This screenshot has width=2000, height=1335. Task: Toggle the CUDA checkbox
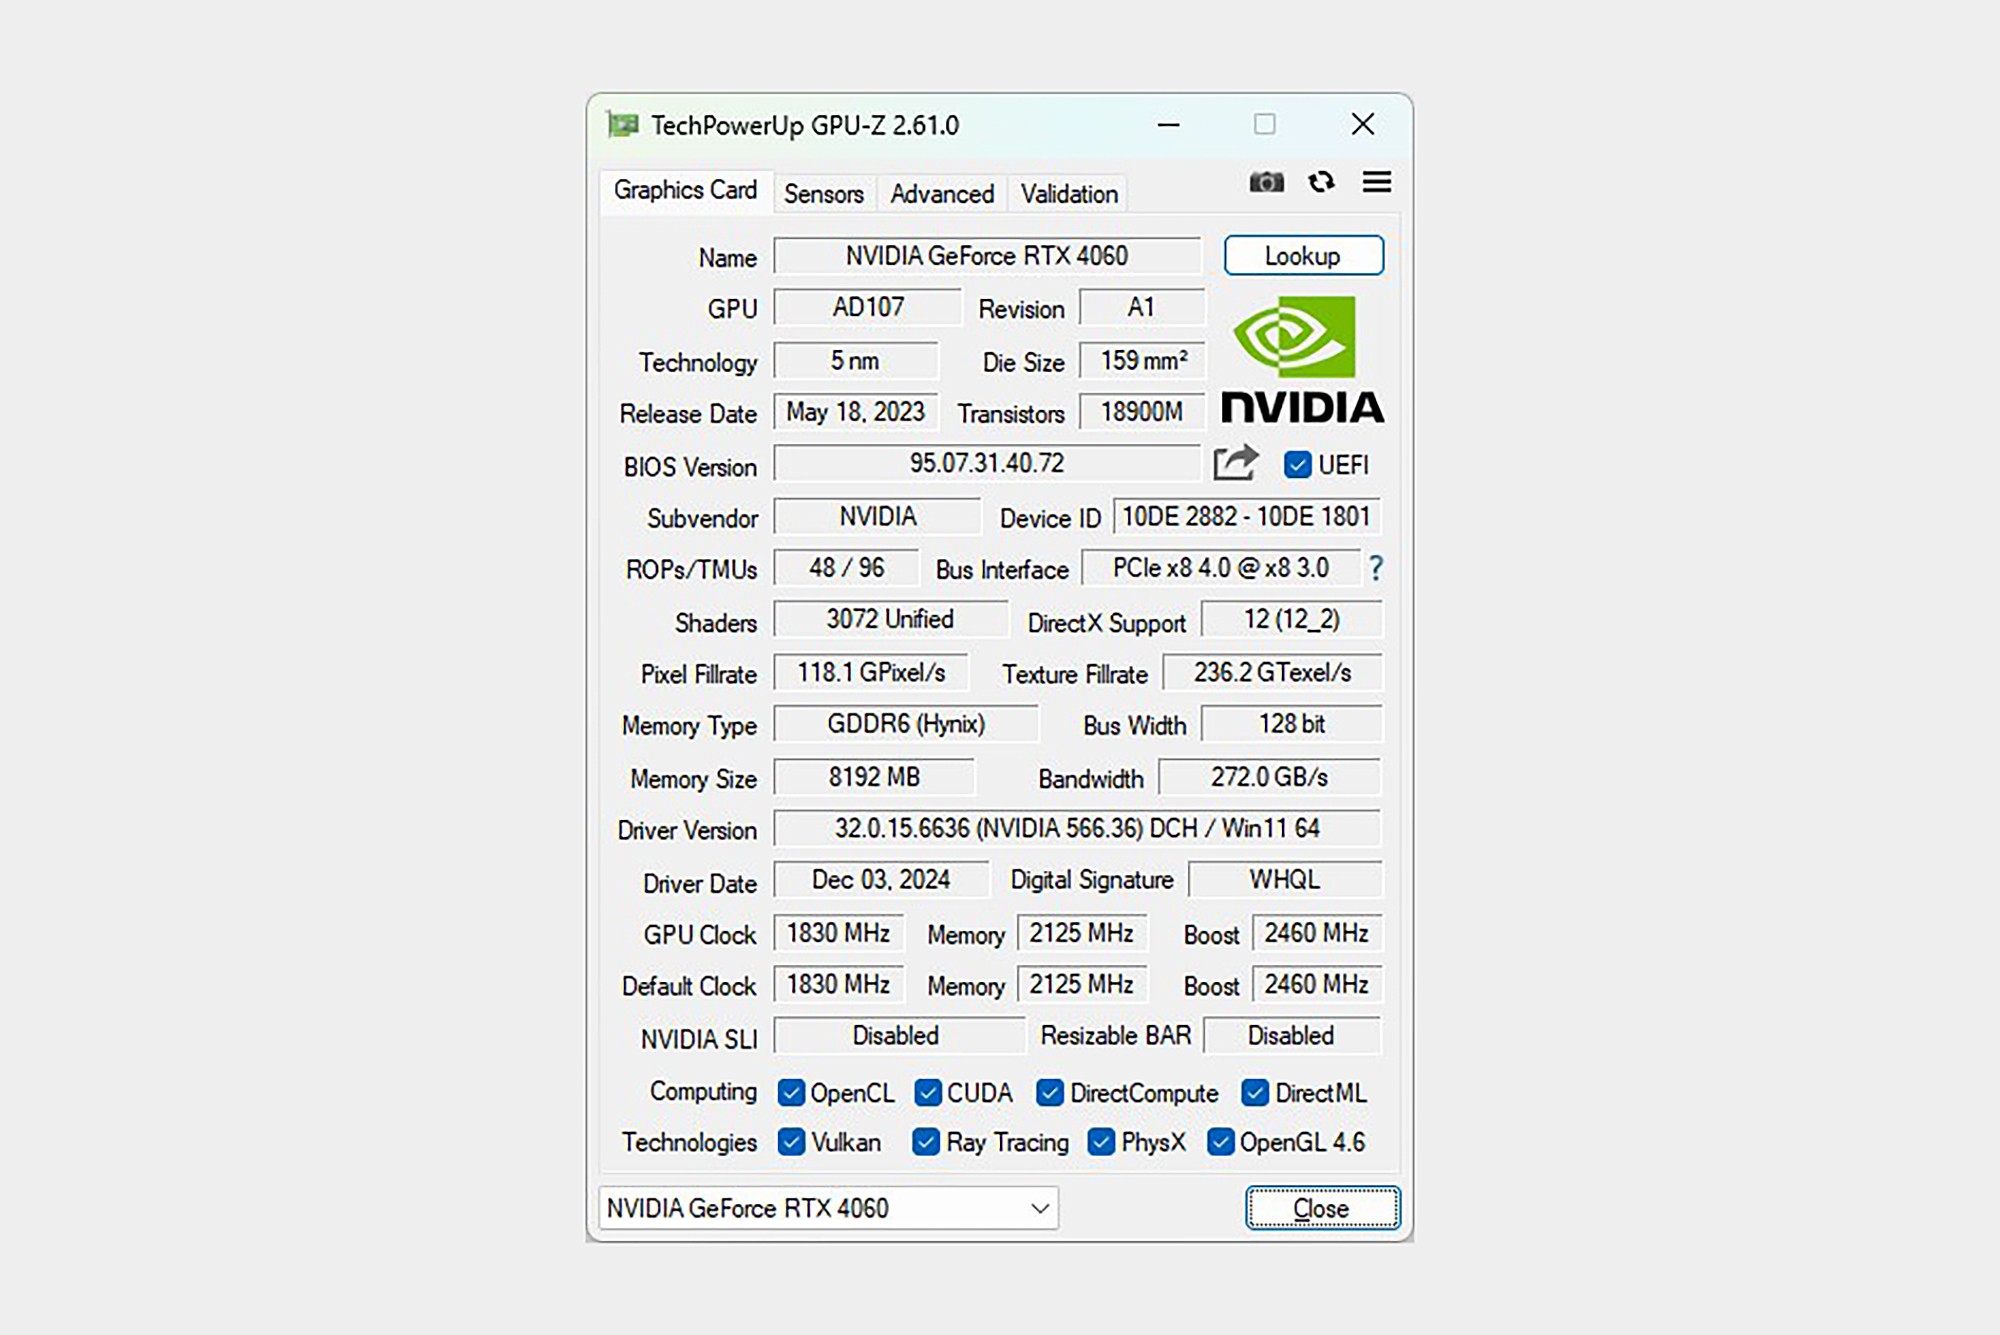(928, 1093)
